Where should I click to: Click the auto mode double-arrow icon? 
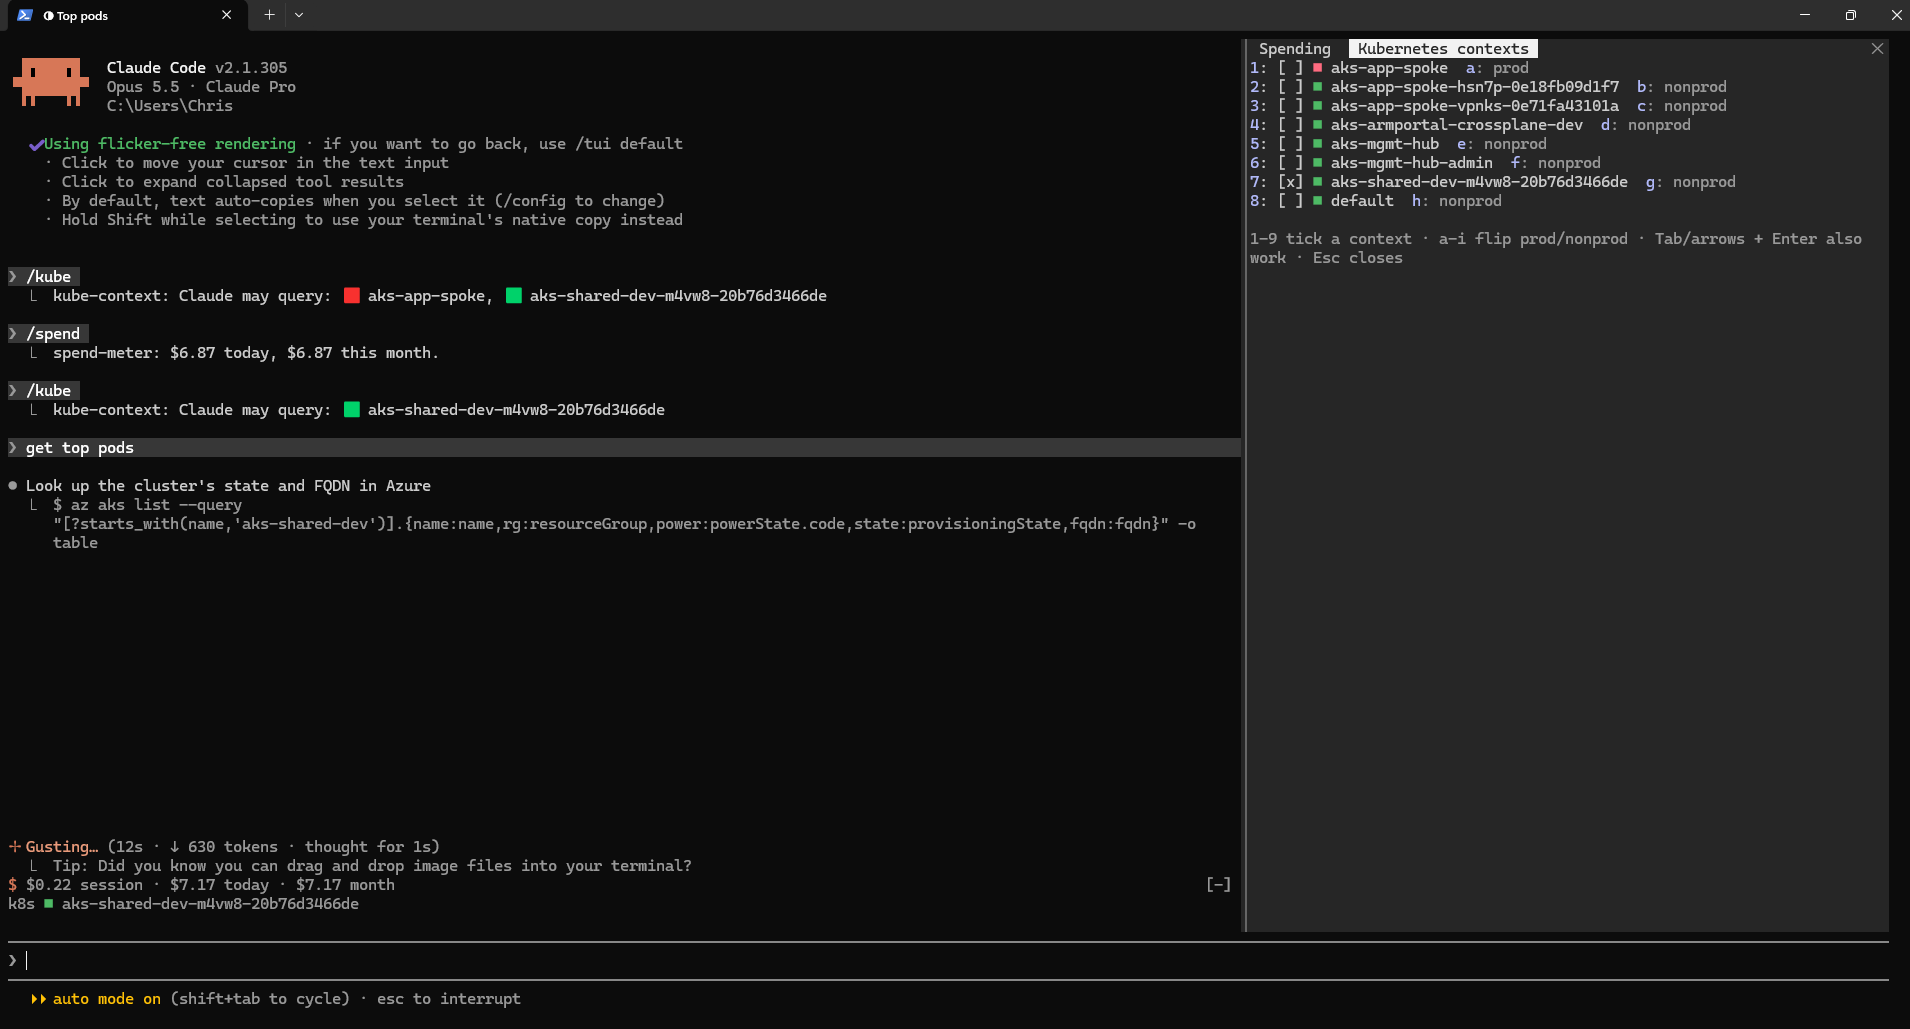tap(38, 999)
